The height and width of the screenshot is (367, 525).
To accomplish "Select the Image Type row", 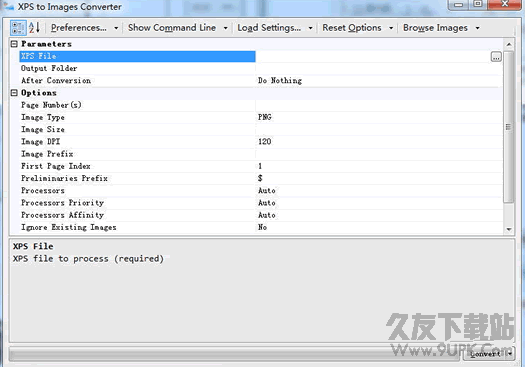I will pyautogui.click(x=261, y=117).
